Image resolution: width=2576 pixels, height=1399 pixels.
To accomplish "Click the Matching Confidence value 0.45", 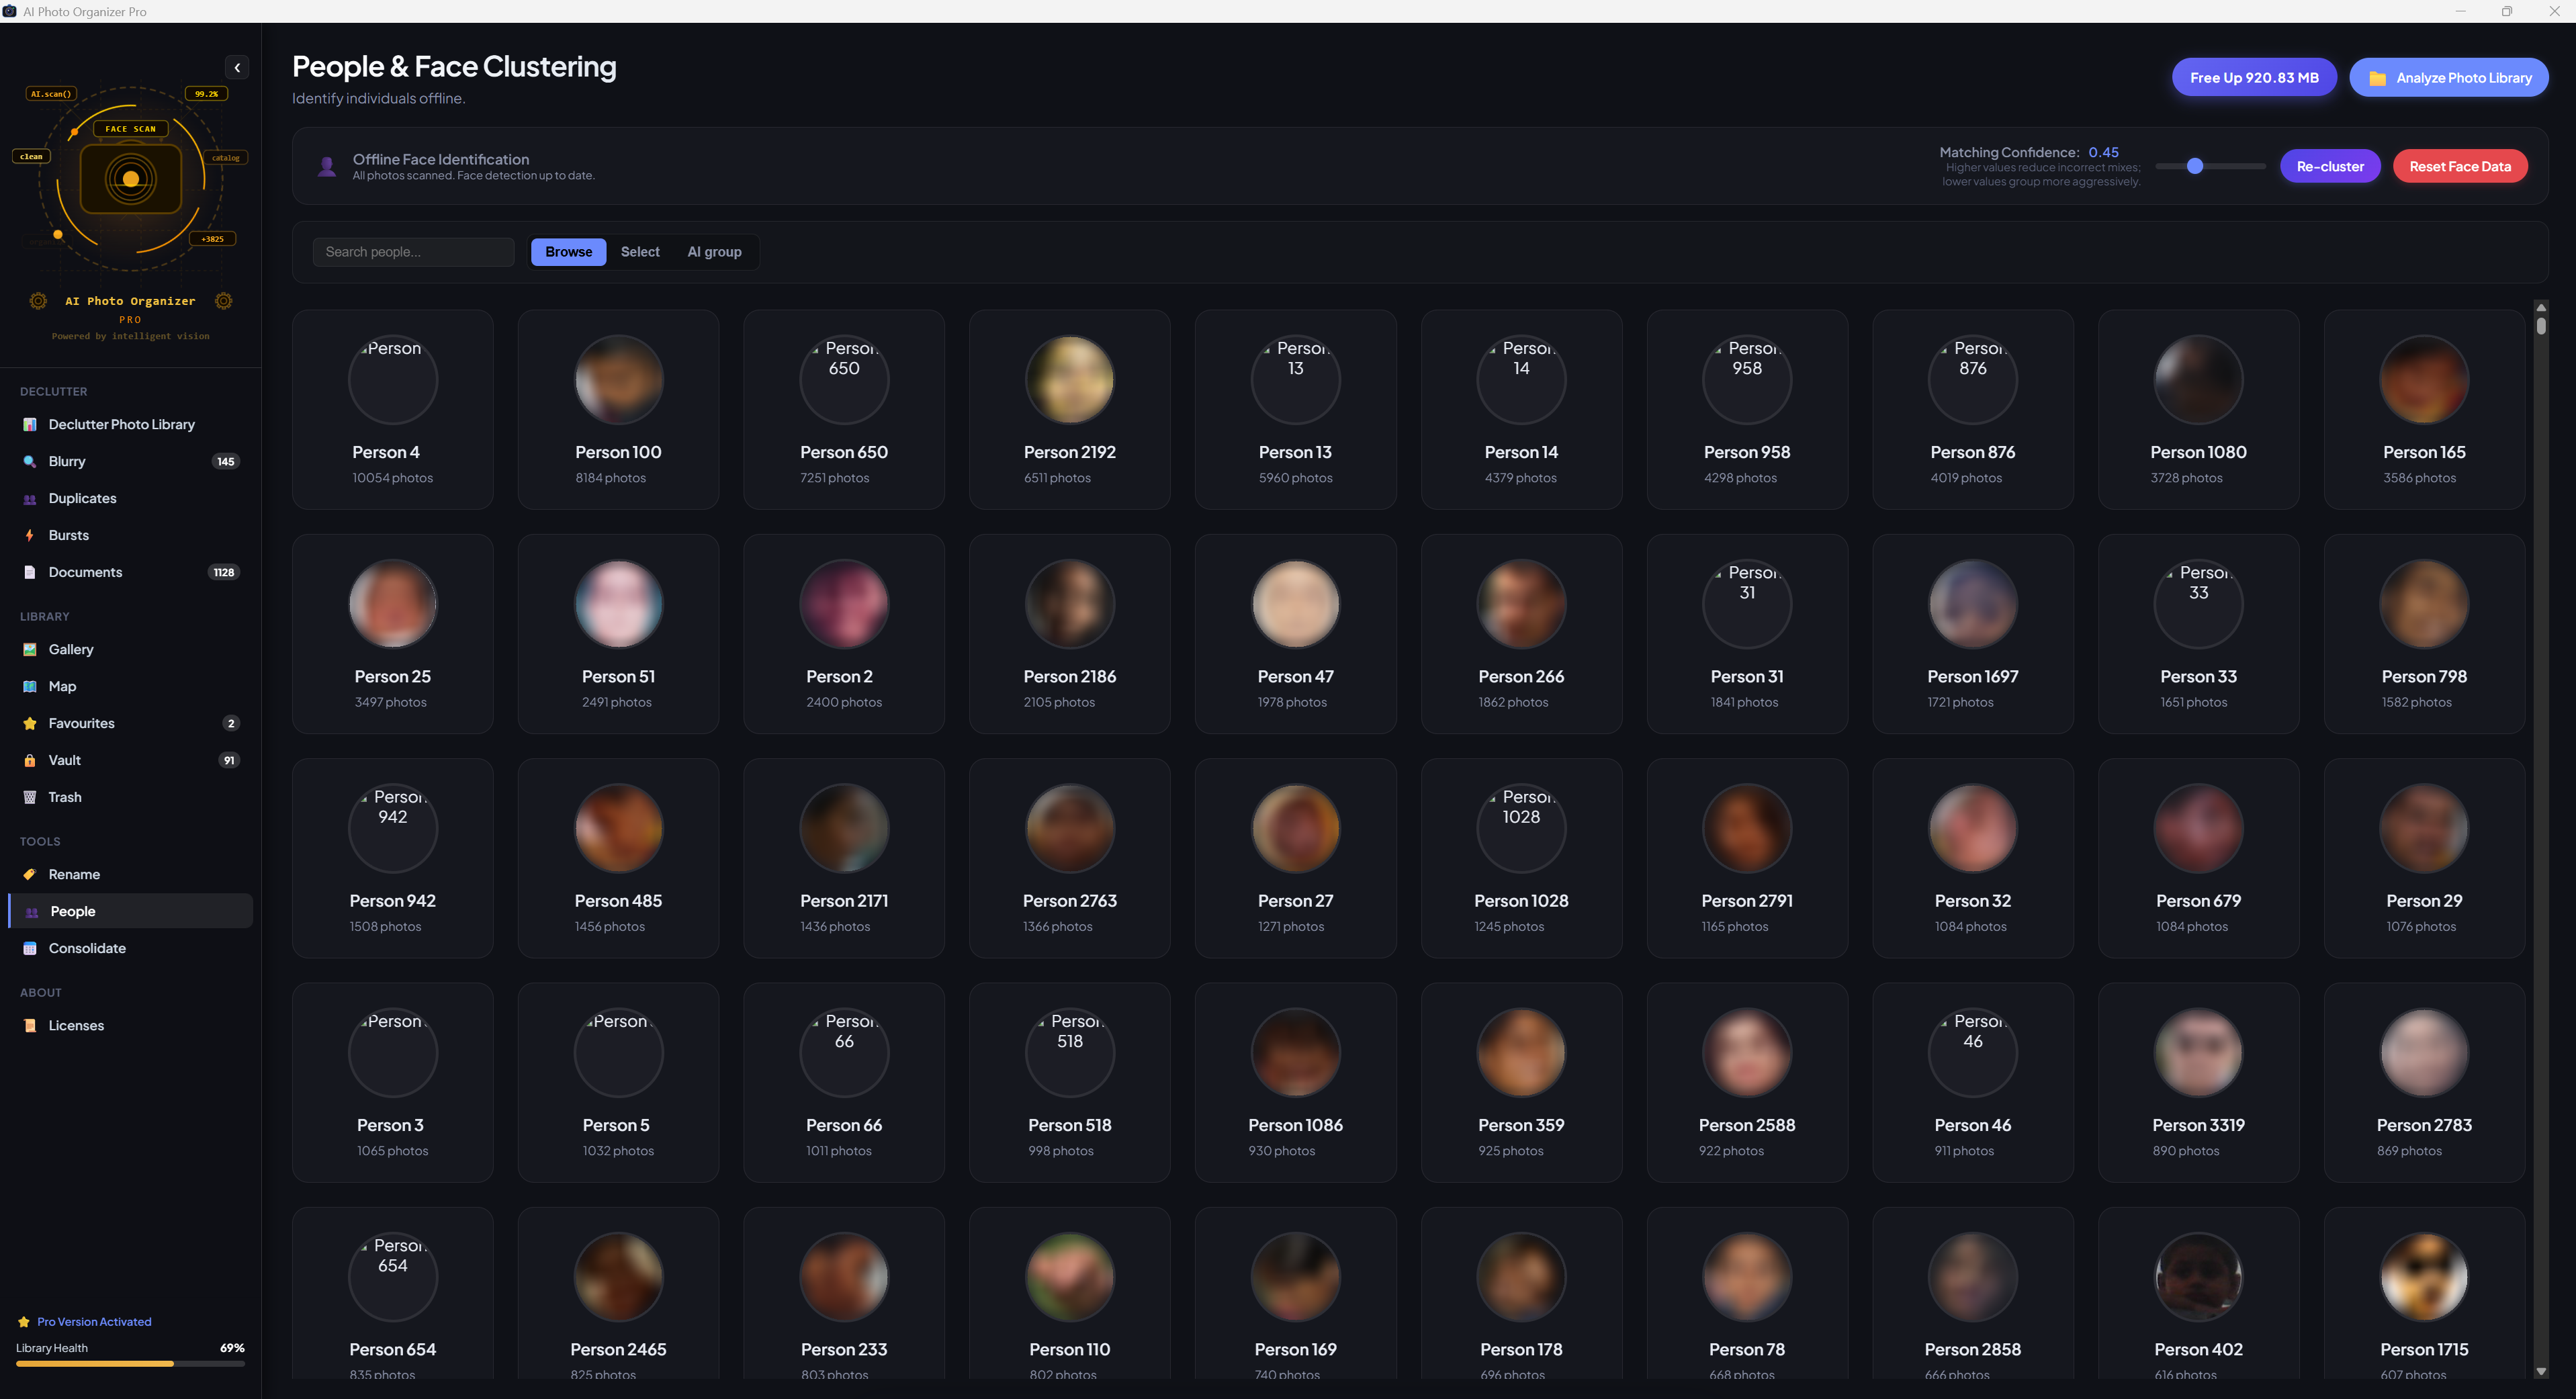I will [x=2103, y=152].
